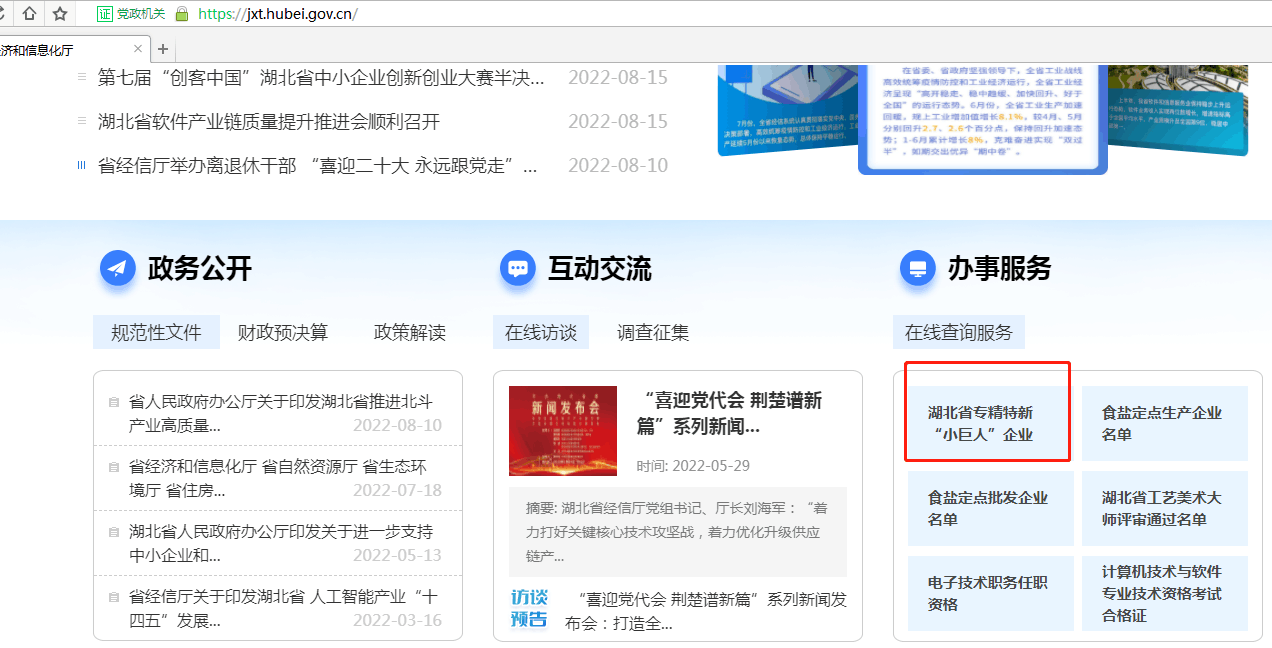
Task: Open the 省人民政府办公厅 北斗产业 document link
Action: pyautogui.click(x=280, y=413)
